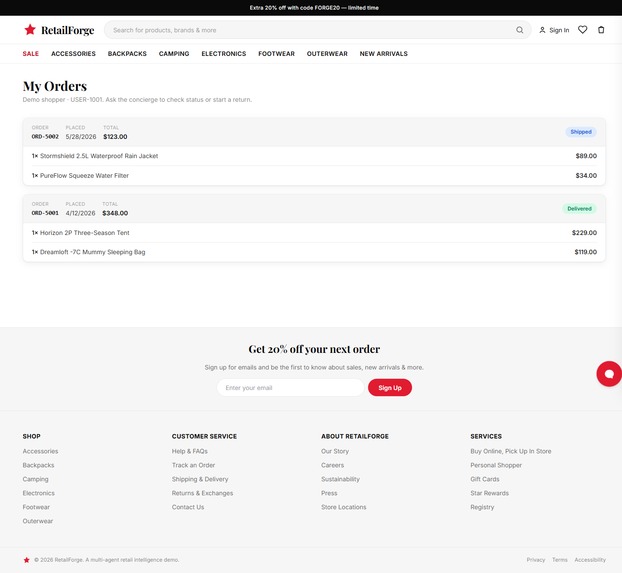The height and width of the screenshot is (573, 622).
Task: Open the FOOTWEAR category
Action: click(x=276, y=54)
